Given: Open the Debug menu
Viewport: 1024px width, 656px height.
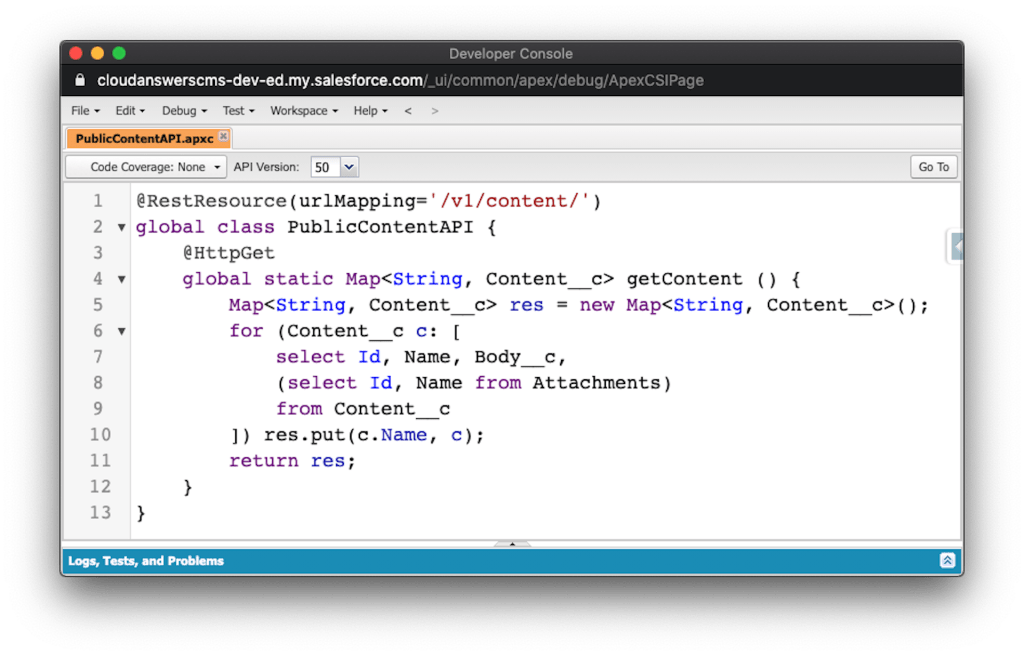Looking at the screenshot, I should click(184, 111).
